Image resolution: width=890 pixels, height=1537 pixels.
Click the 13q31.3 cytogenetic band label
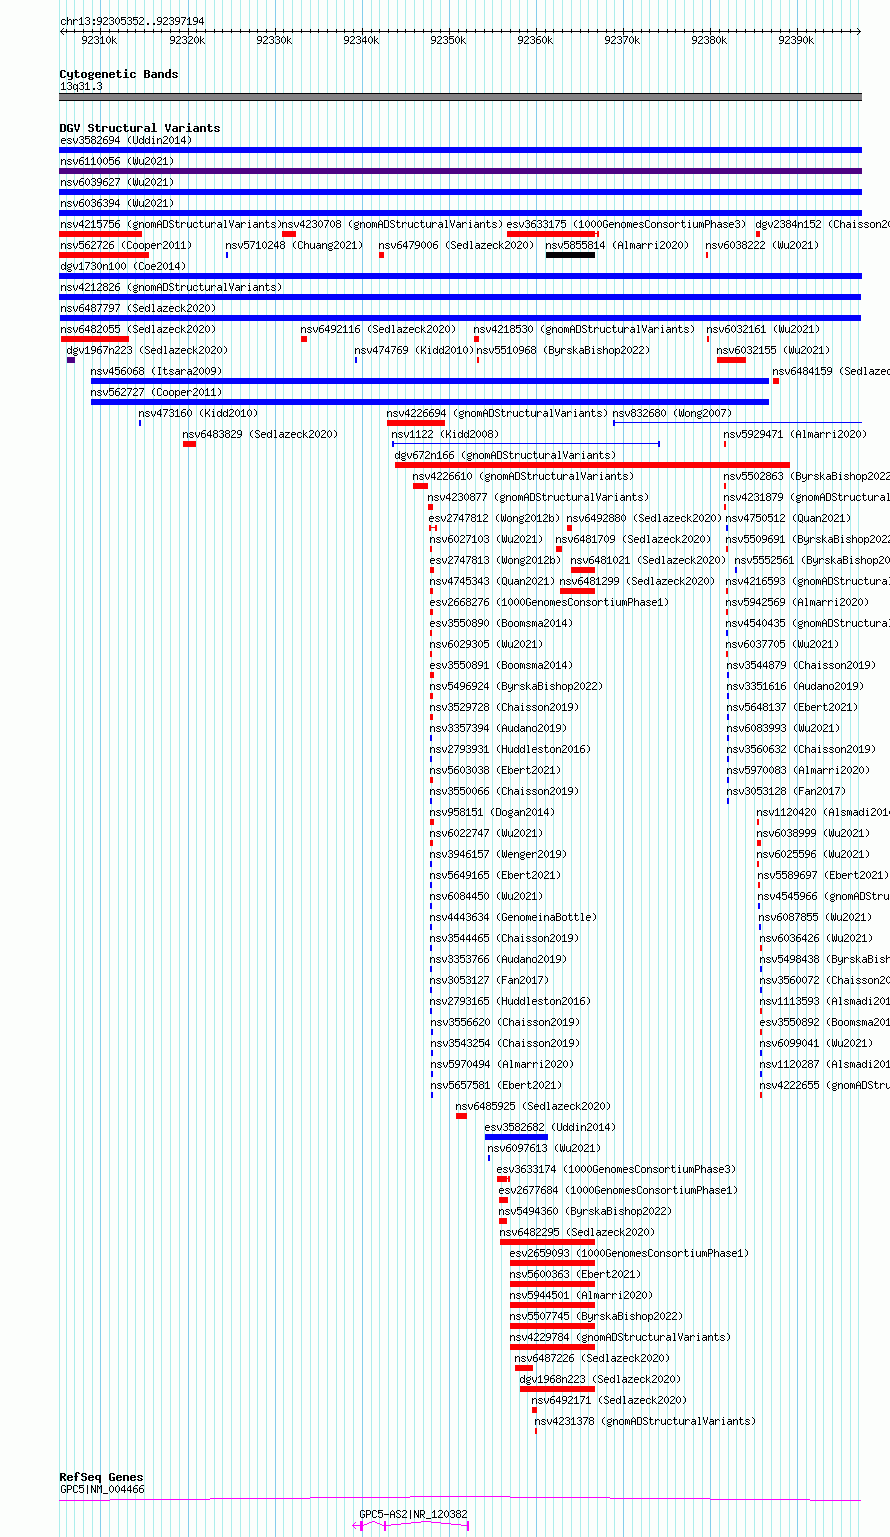(x=81, y=86)
